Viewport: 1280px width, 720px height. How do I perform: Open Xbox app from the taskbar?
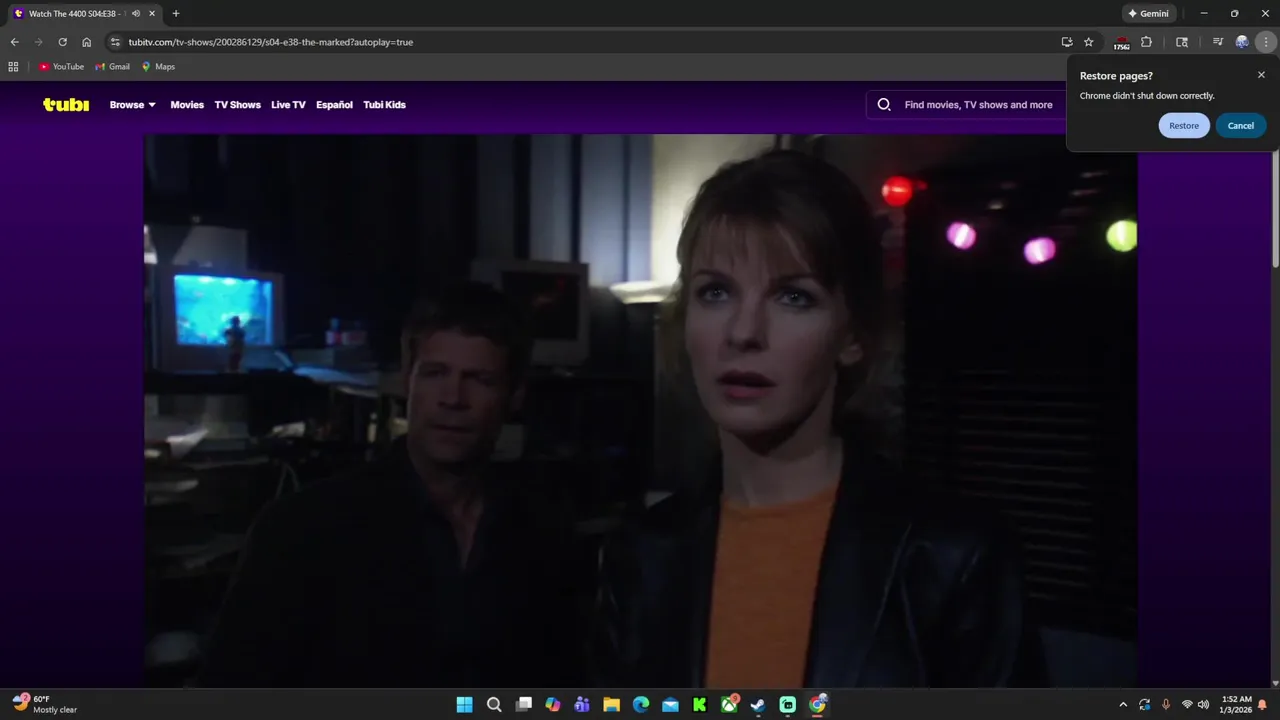click(729, 704)
